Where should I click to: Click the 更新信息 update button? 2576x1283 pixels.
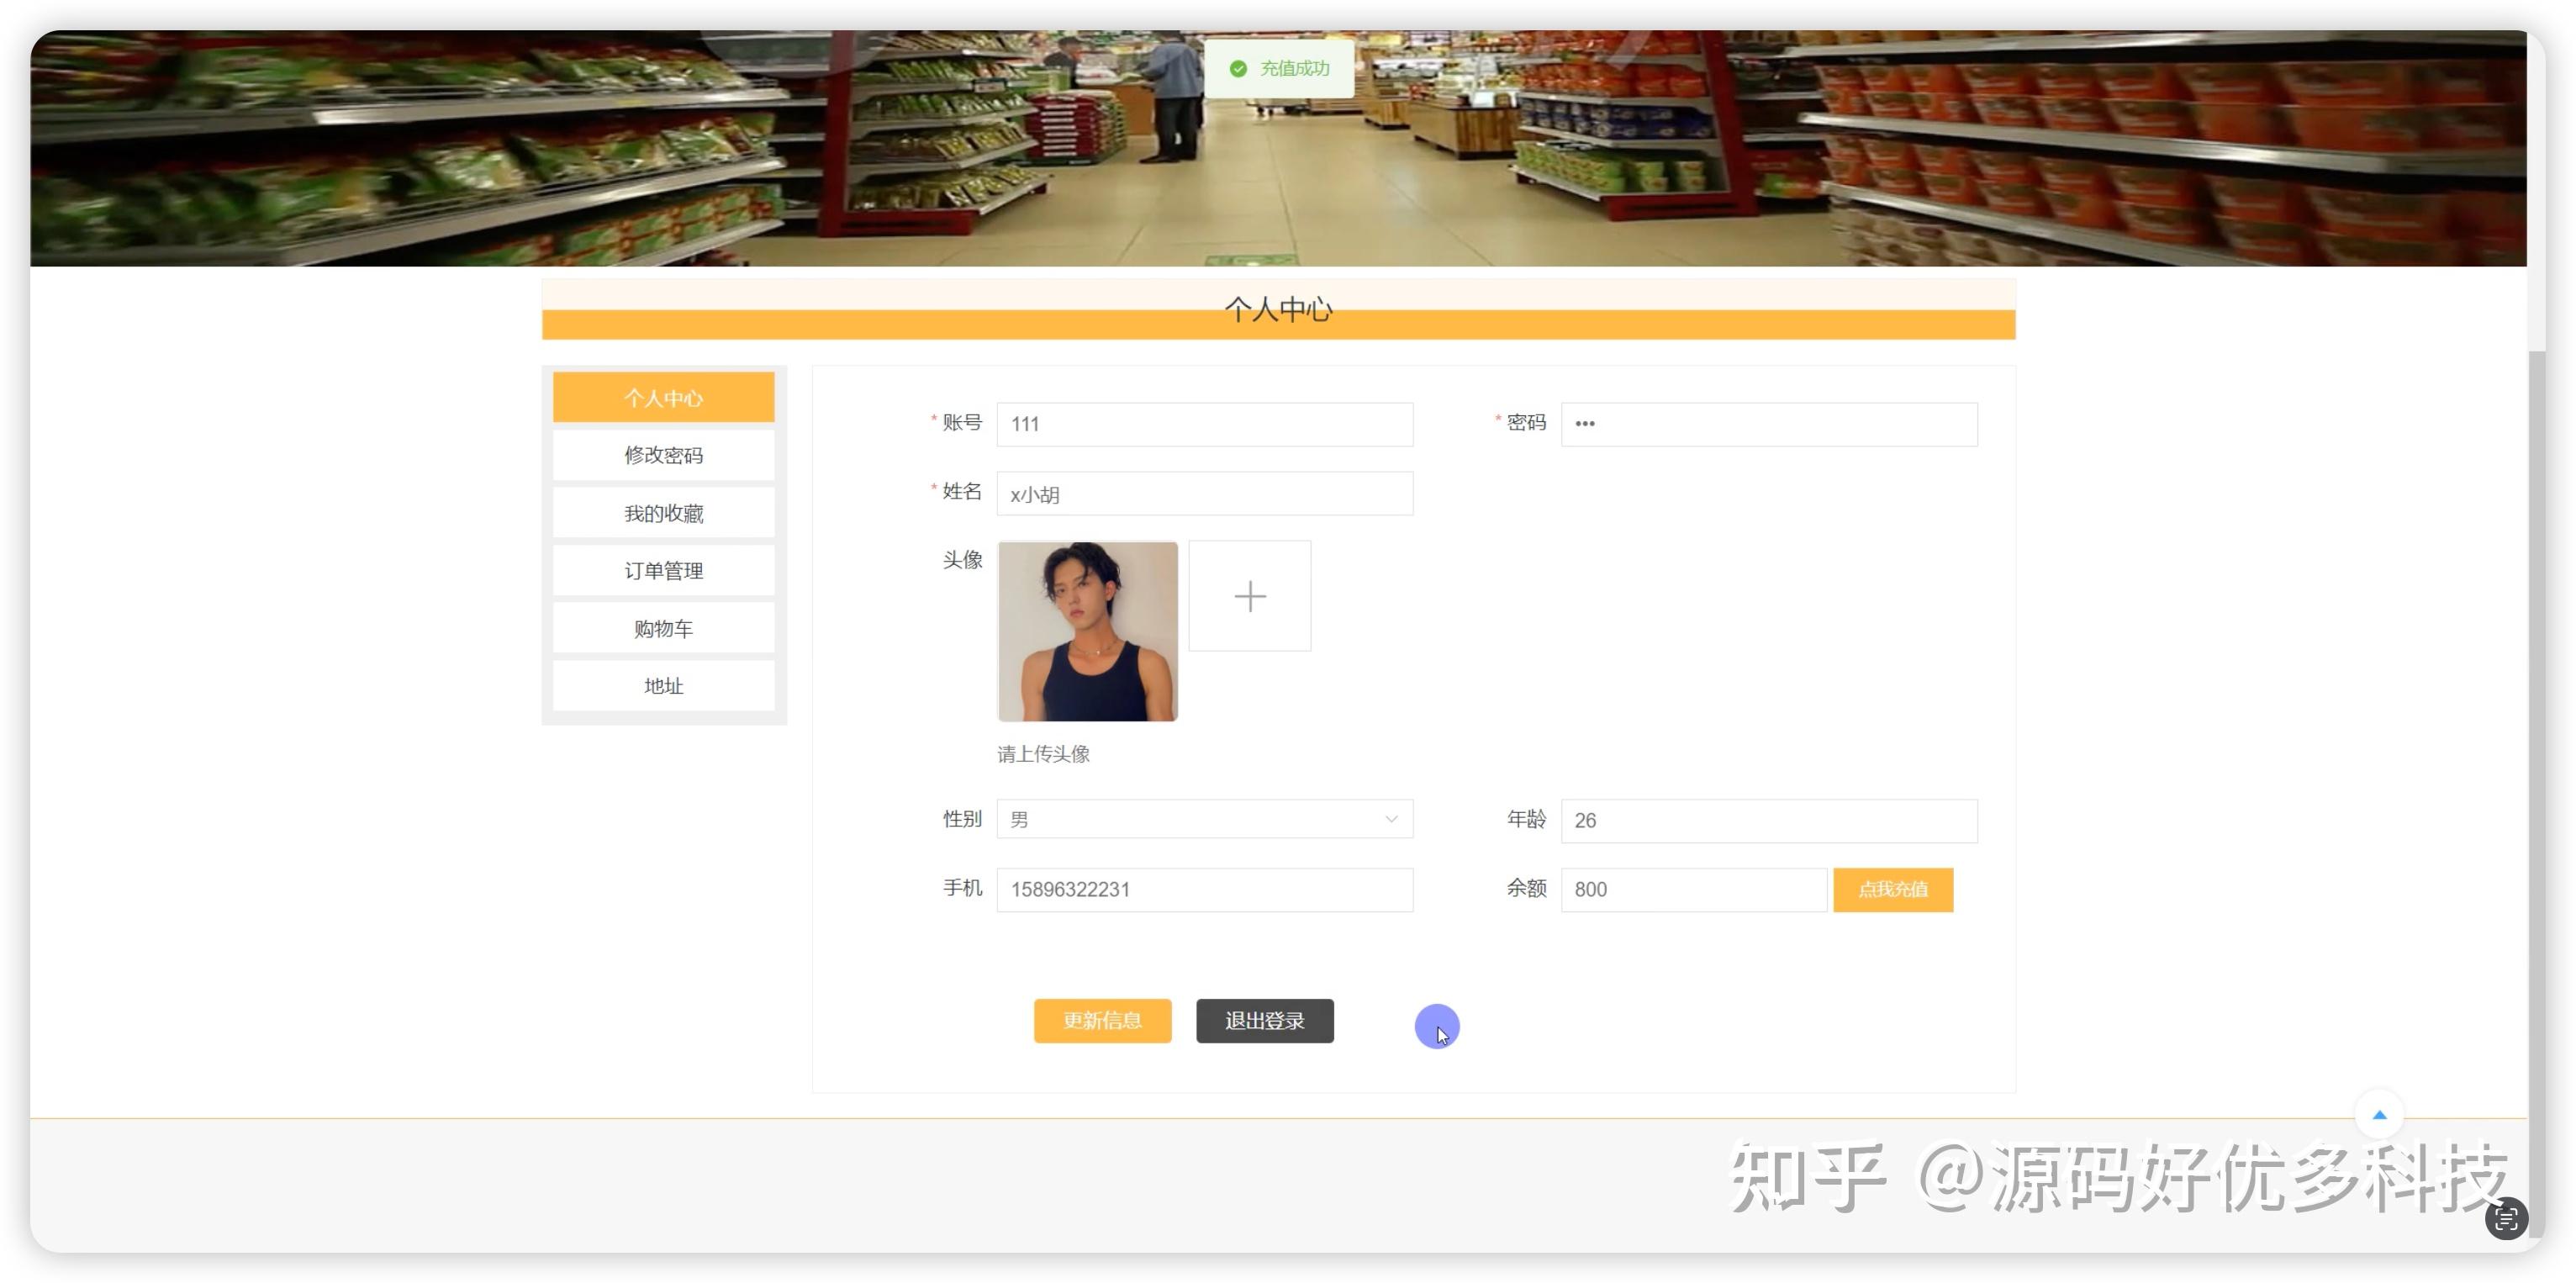coord(1102,1020)
